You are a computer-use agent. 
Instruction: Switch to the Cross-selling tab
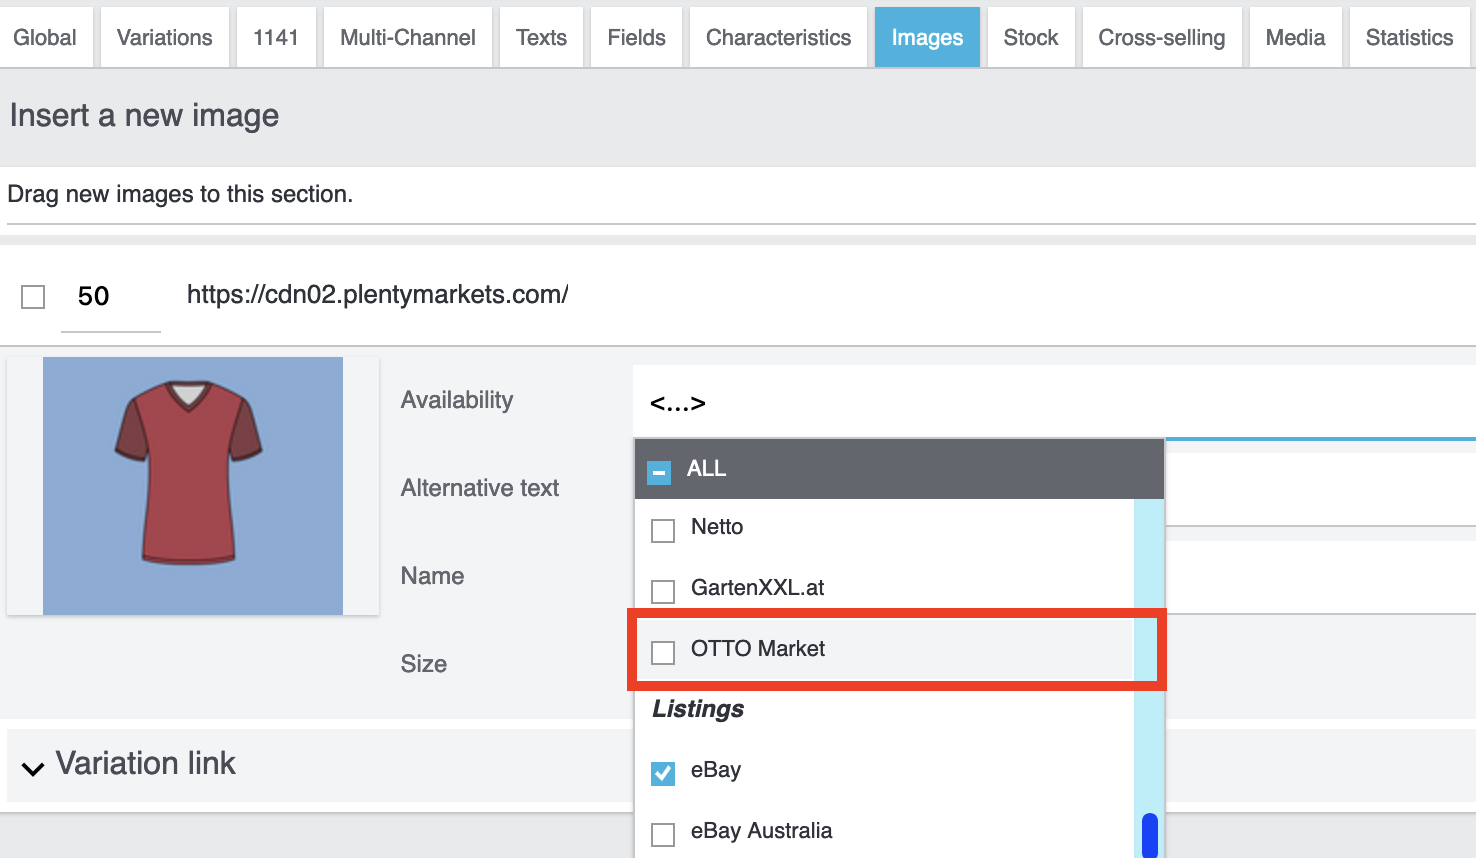[x=1161, y=38]
